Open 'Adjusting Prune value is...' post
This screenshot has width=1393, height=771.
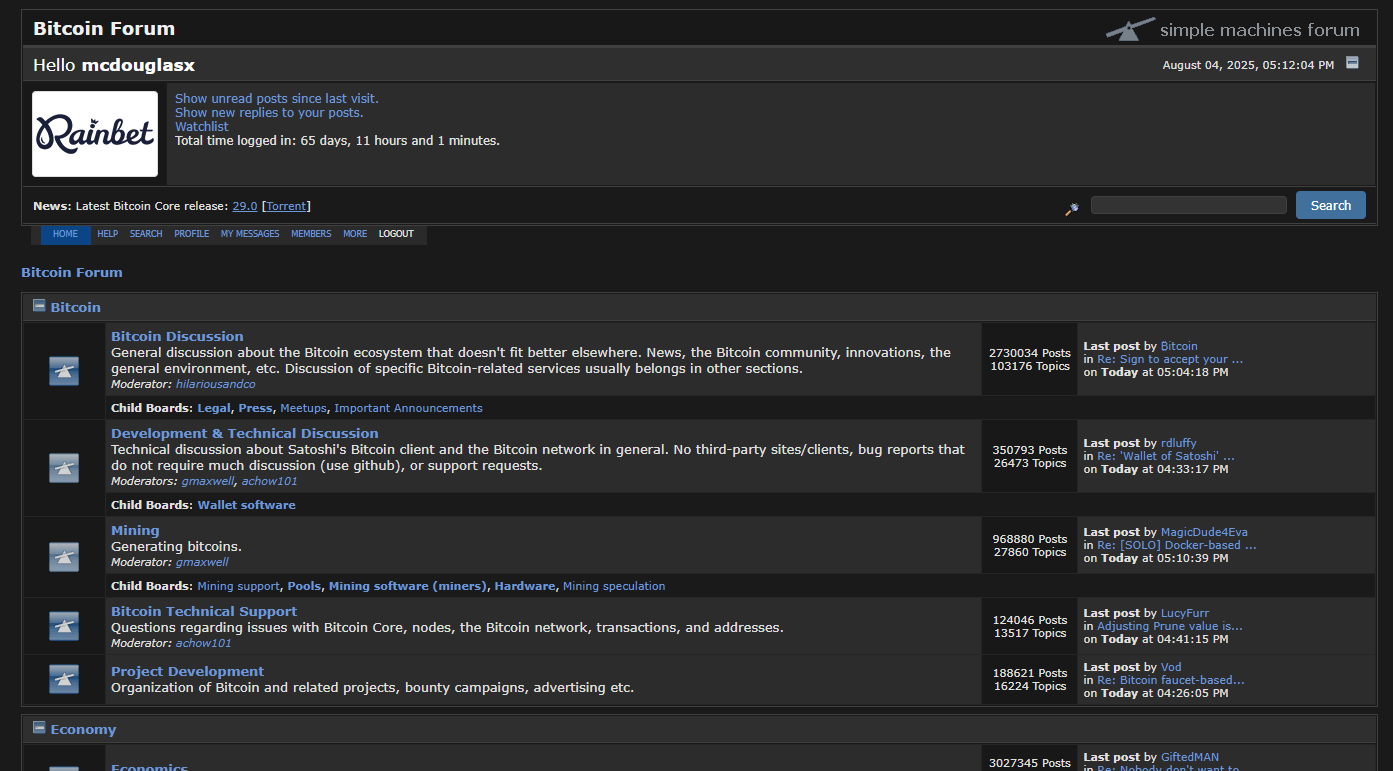tap(1170, 626)
